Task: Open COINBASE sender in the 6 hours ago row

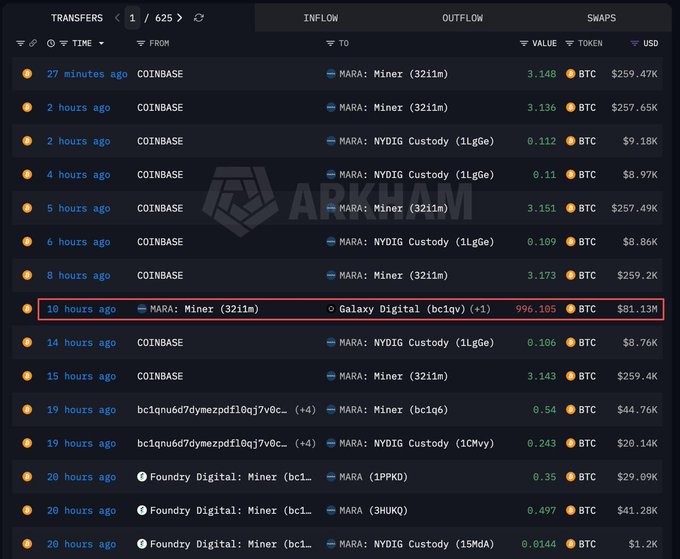Action: [160, 242]
